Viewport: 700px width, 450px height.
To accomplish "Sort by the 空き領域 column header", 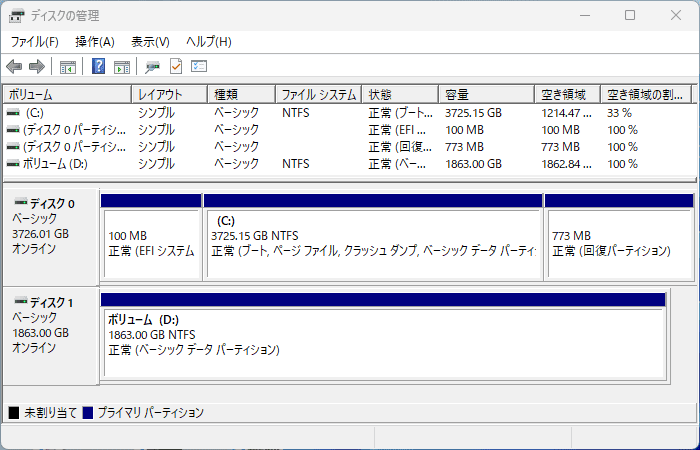I will coord(567,94).
